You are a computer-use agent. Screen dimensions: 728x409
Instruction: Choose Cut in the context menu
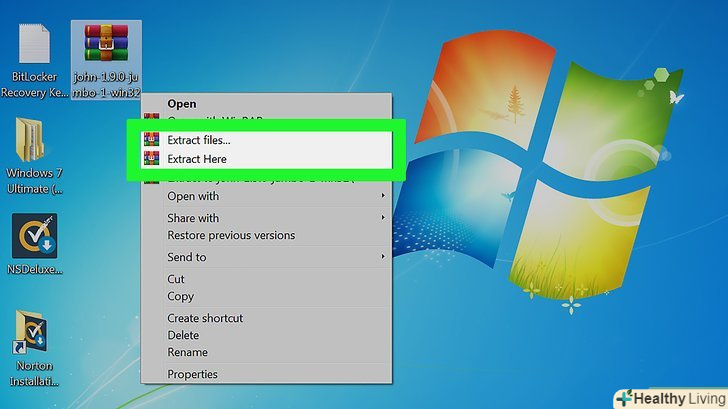click(266, 279)
